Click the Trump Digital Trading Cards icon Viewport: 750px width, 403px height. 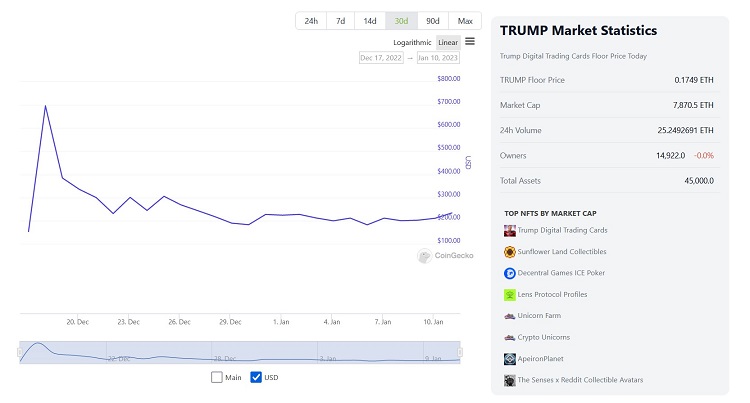[509, 230]
